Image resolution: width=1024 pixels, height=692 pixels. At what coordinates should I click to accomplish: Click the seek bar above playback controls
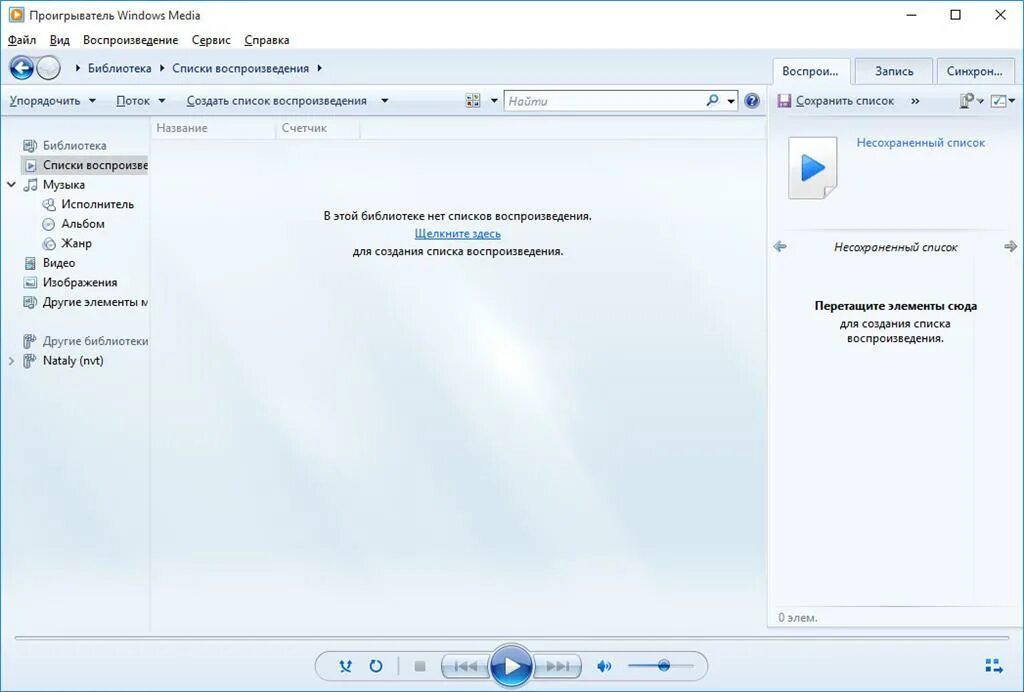(x=512, y=638)
